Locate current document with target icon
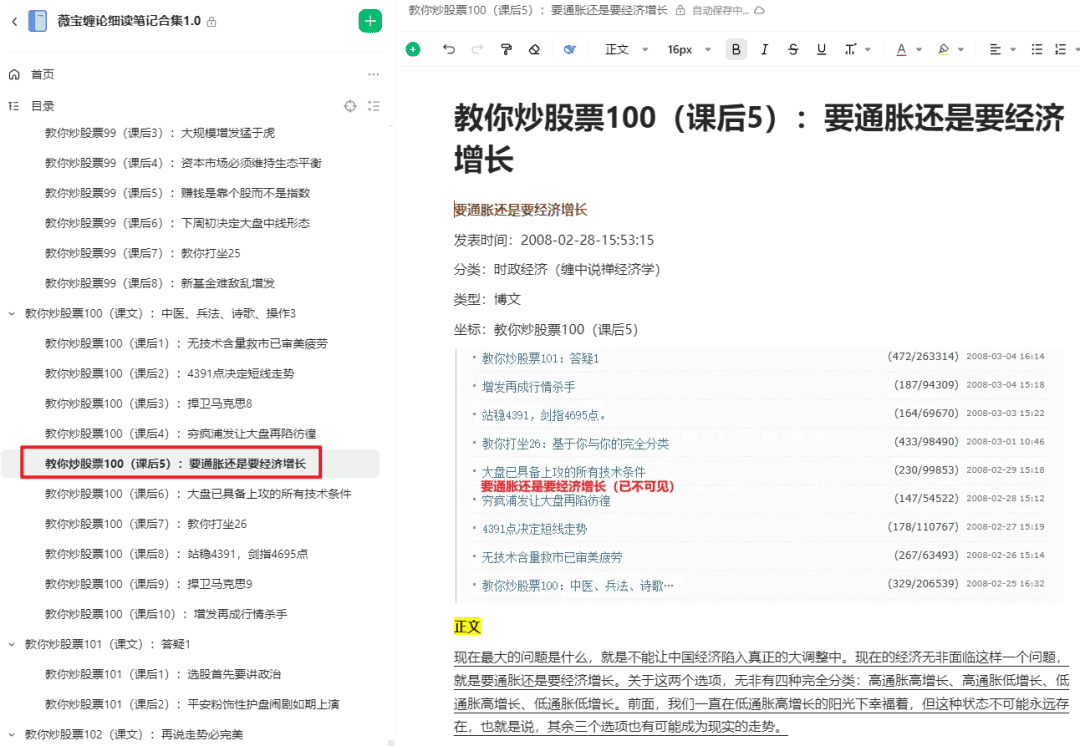Image resolution: width=1080 pixels, height=746 pixels. [x=350, y=106]
